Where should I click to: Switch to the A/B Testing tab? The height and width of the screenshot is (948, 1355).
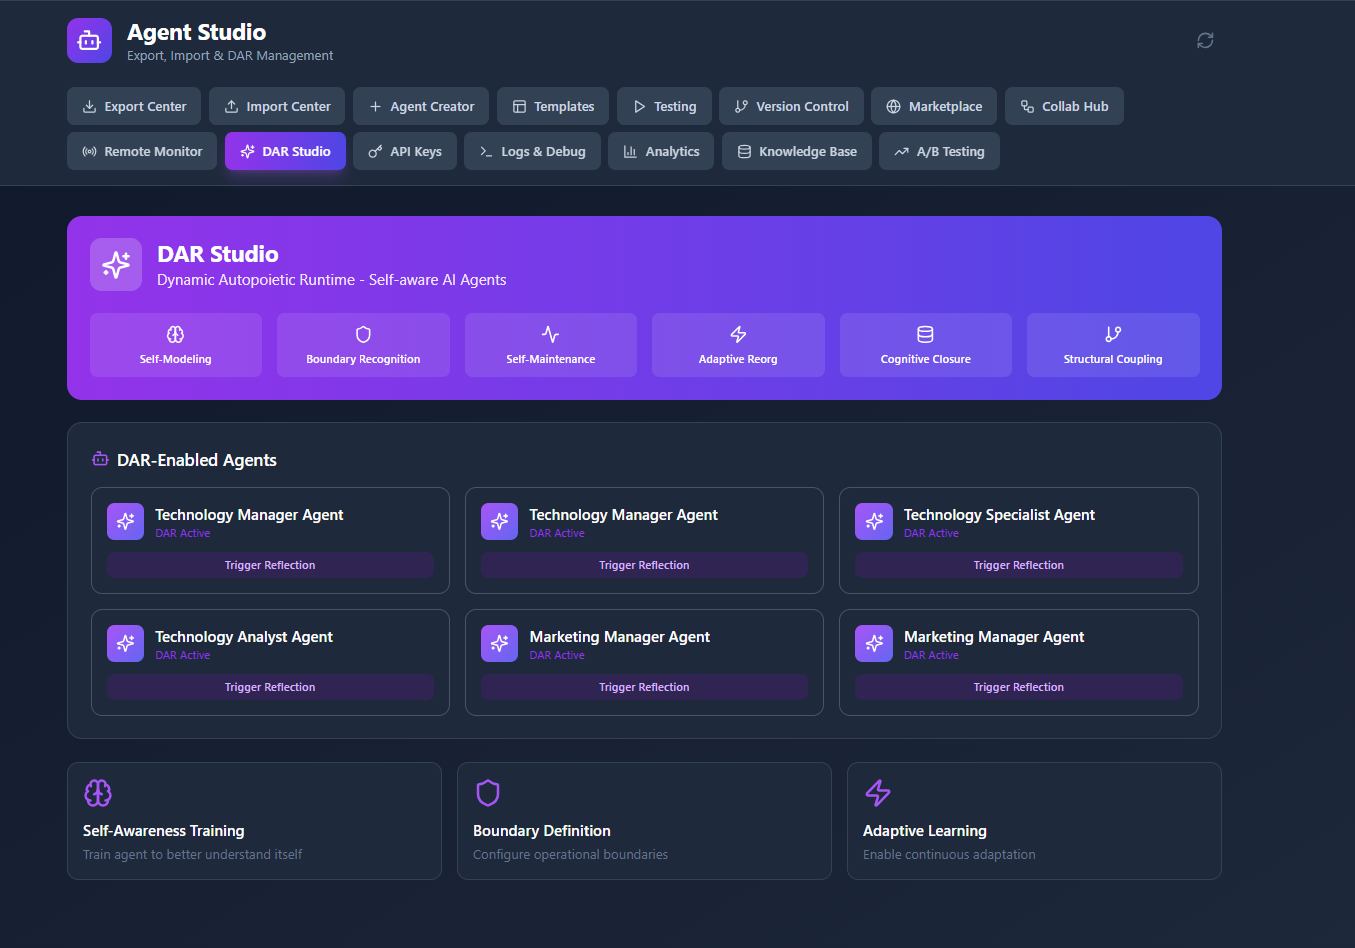coord(939,151)
